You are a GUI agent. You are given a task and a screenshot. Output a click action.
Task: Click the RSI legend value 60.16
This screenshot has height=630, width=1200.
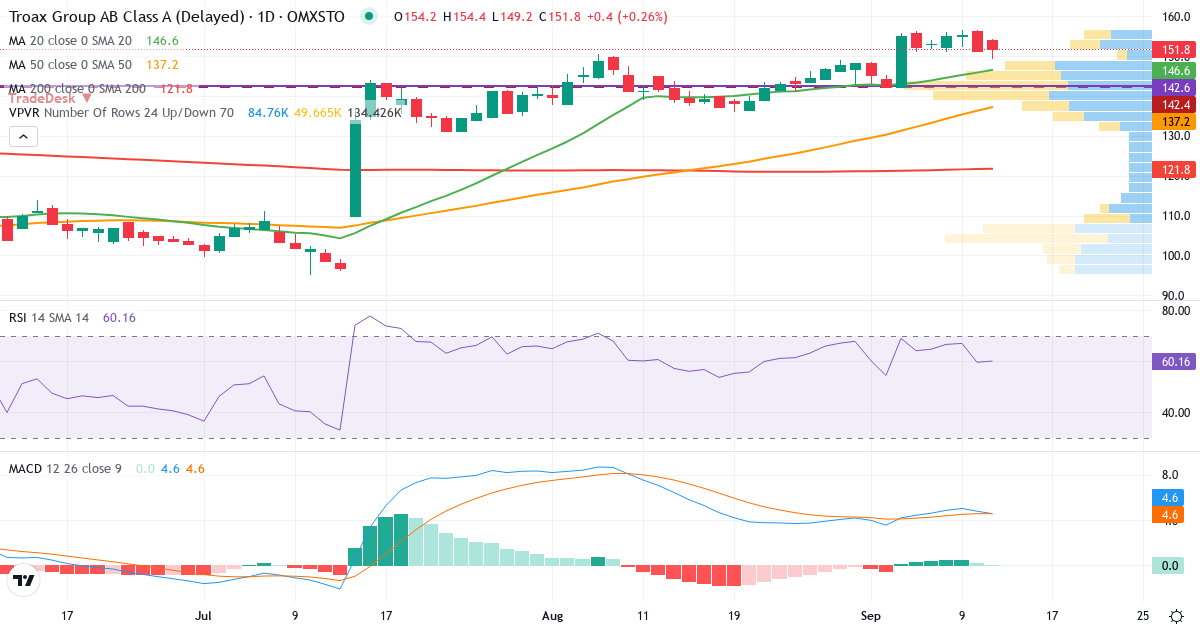[x=119, y=318]
